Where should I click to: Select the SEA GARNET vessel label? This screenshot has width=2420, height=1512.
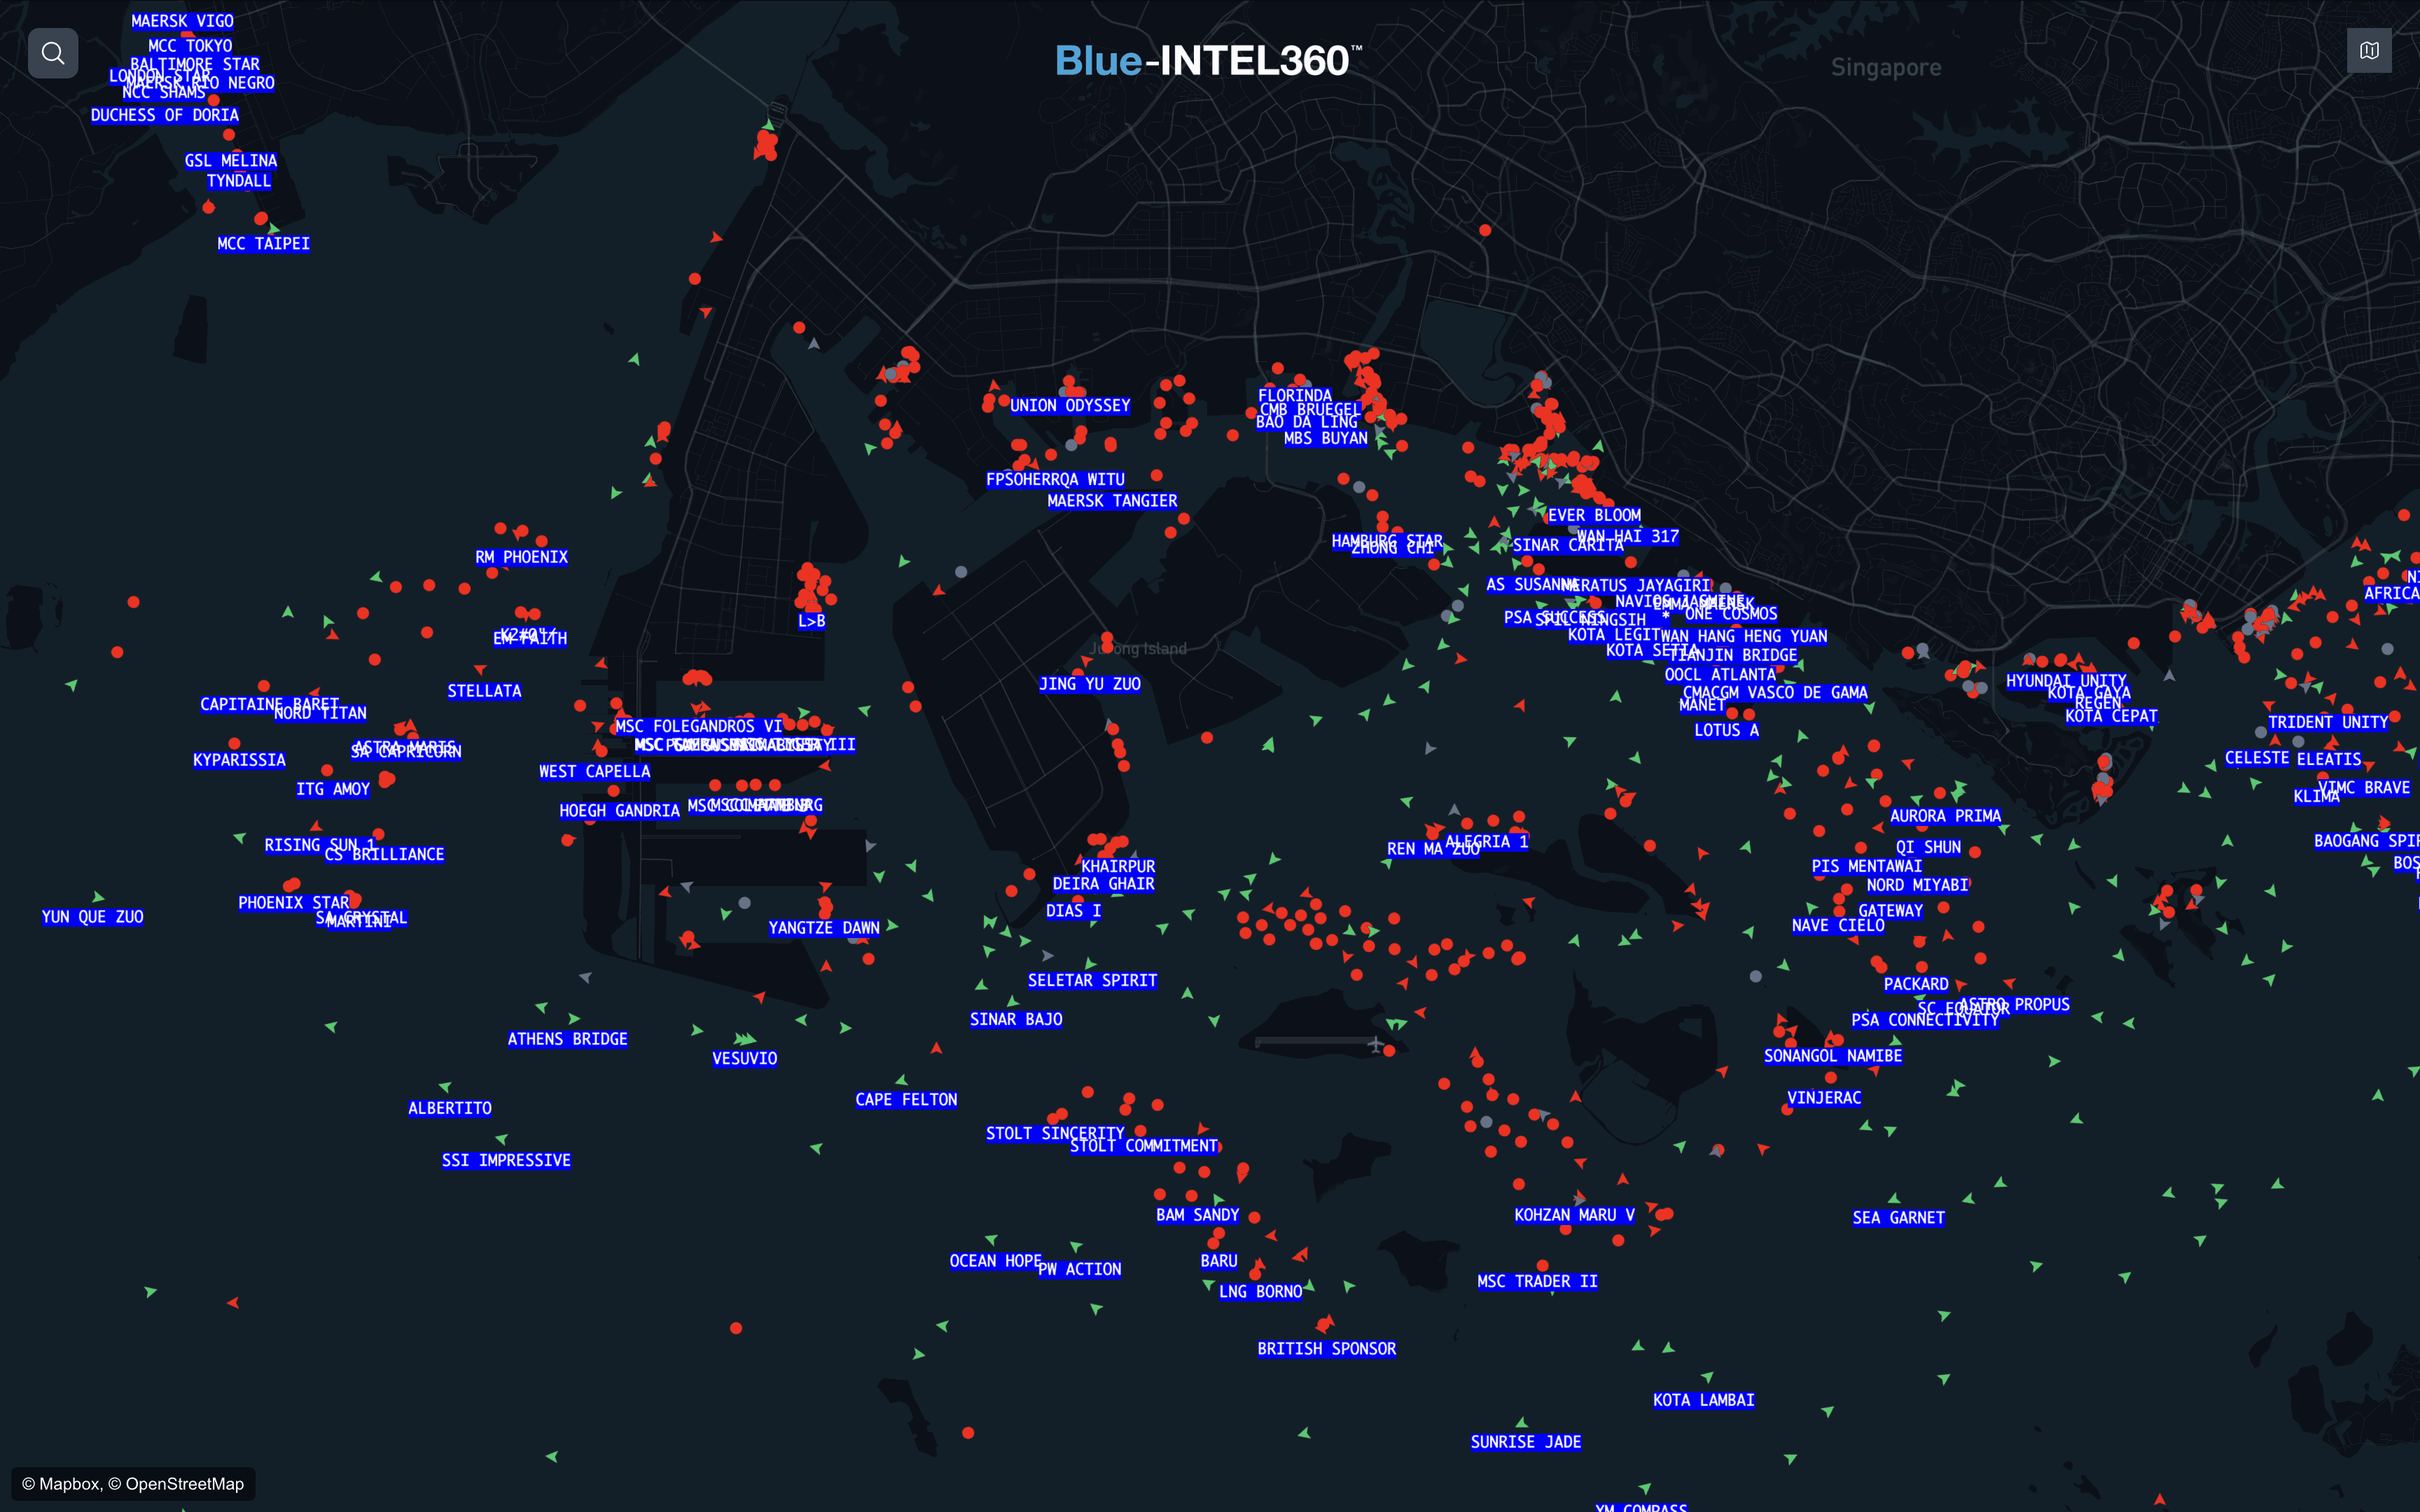(1898, 1218)
